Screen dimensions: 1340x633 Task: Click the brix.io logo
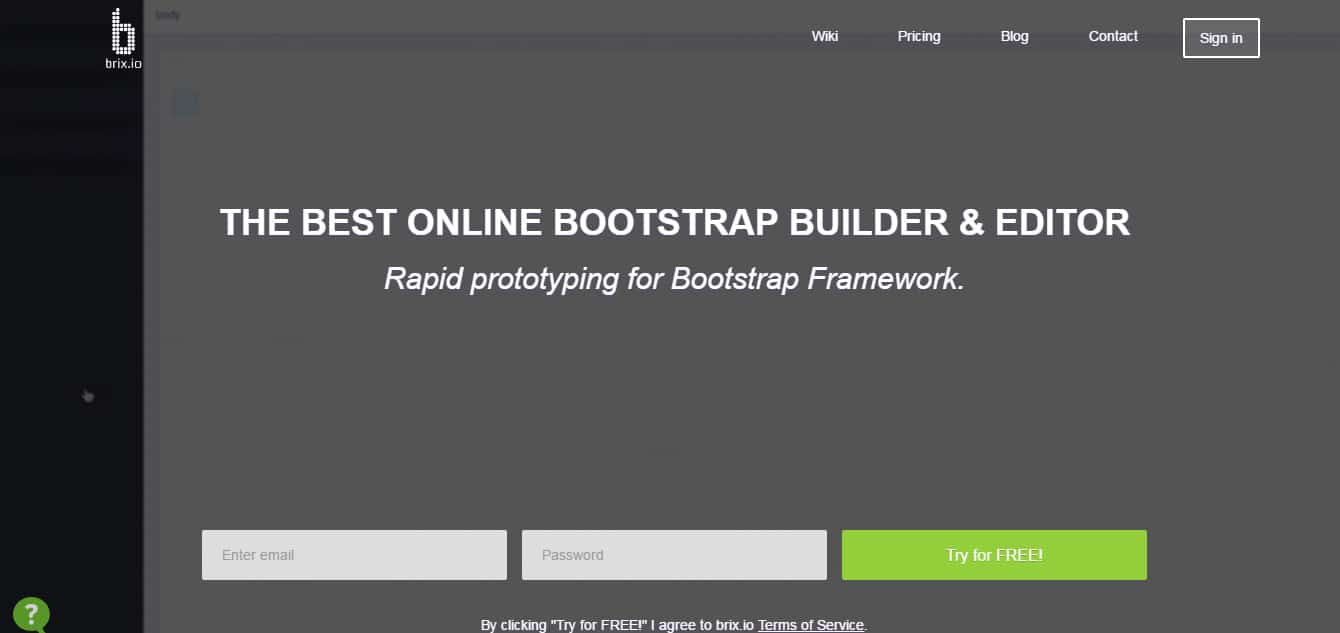123,38
